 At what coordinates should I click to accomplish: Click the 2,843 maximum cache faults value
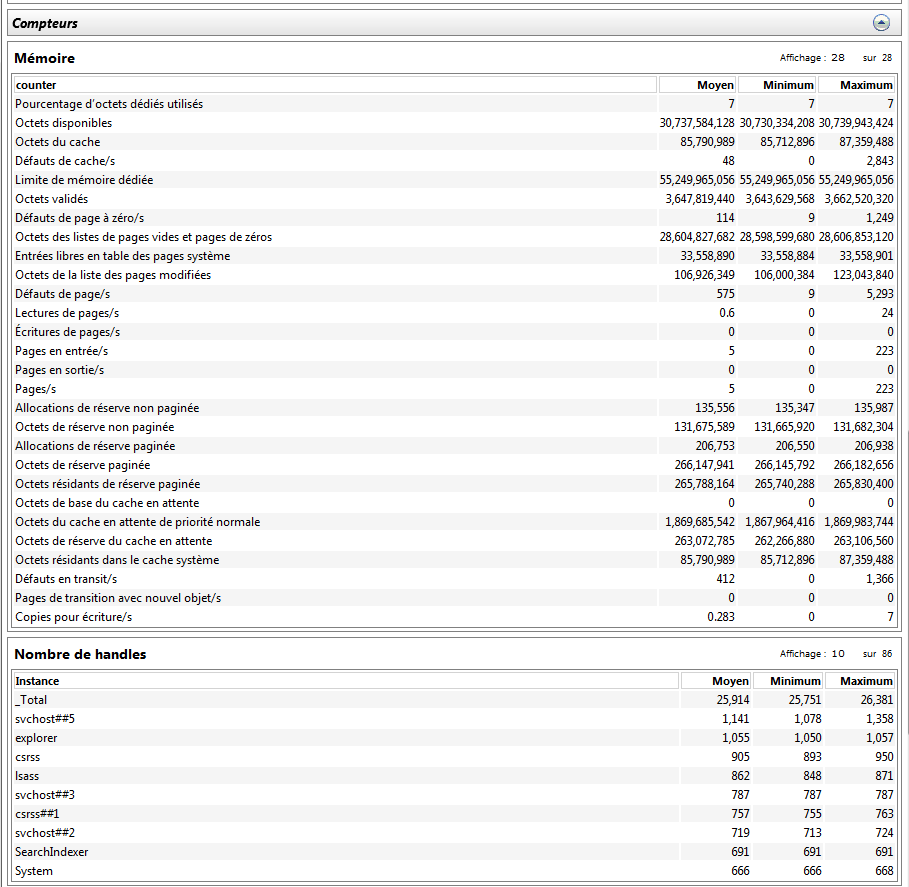pos(880,161)
